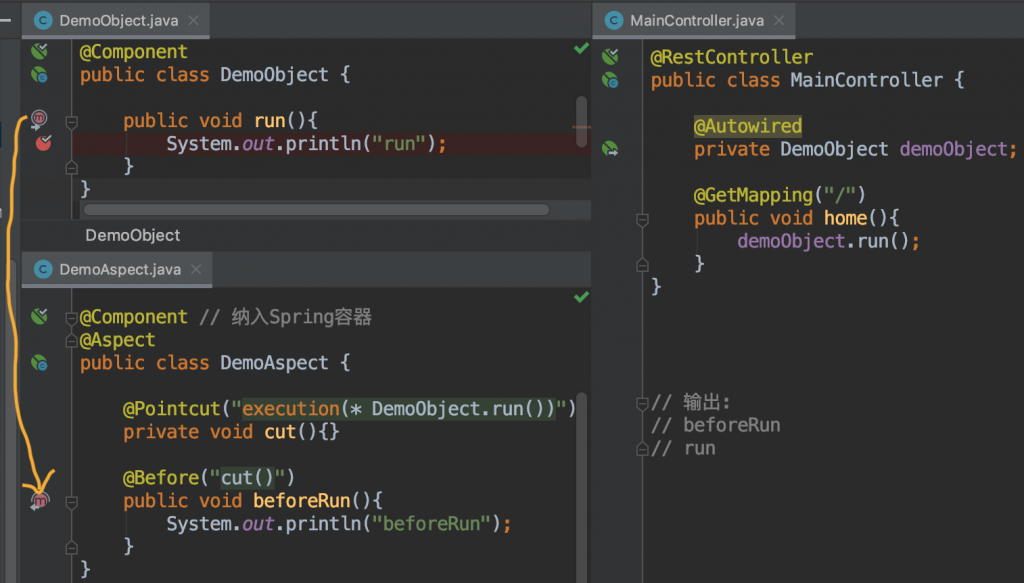Collapse the run() method fold marker
Image resolution: width=1024 pixels, height=583 pixels.
coord(72,121)
